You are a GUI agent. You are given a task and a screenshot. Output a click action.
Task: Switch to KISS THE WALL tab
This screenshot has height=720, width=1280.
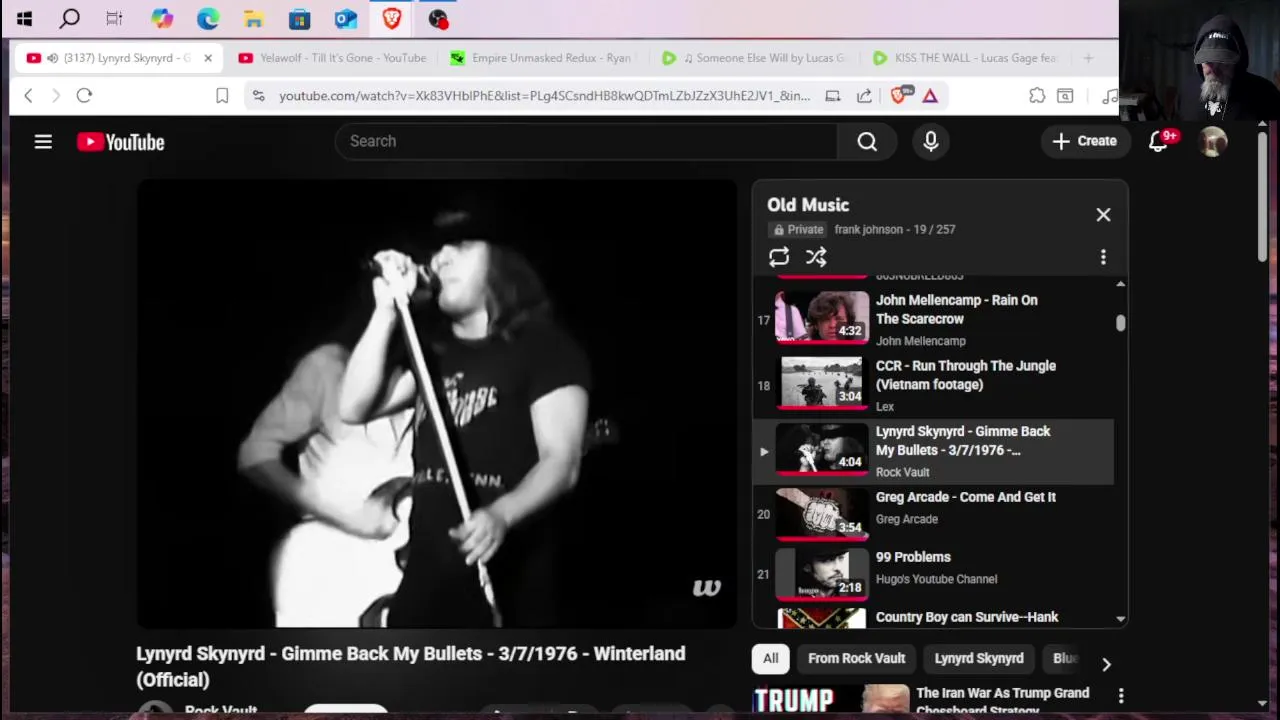pos(966,58)
